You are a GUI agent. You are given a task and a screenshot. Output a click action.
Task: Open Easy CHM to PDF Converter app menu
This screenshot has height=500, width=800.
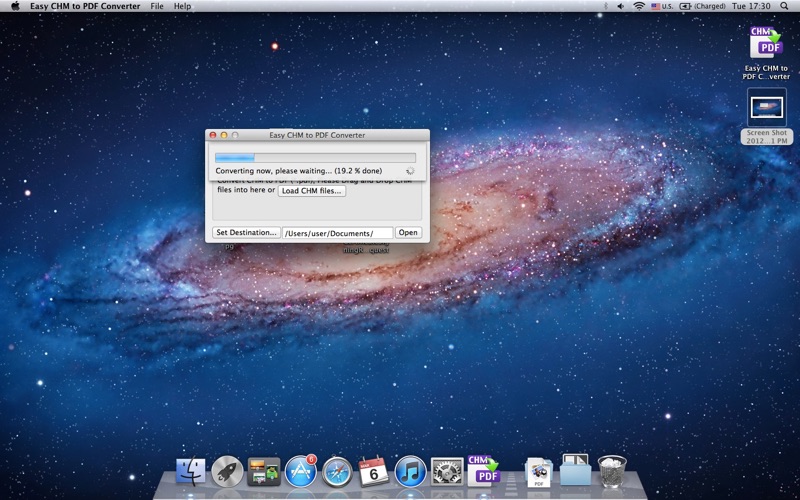click(85, 6)
